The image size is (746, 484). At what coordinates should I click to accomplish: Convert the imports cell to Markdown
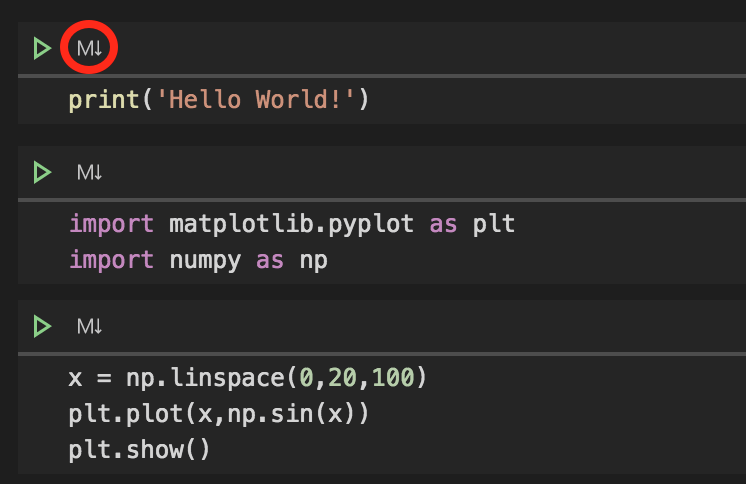coord(90,173)
